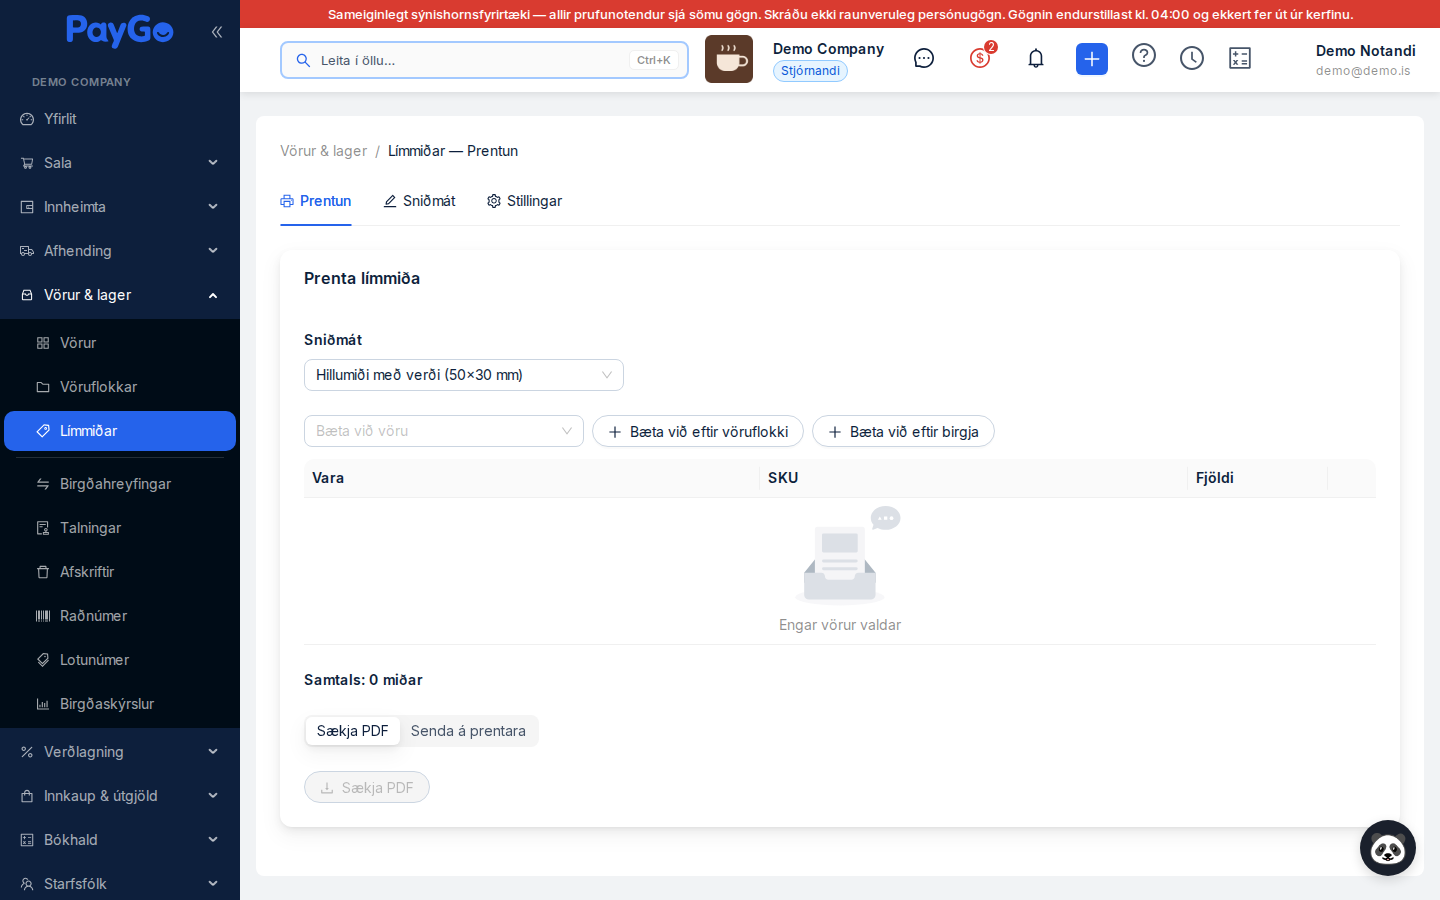The height and width of the screenshot is (900, 1440).
Task: Click the coffee cup company logo
Action: coord(729,59)
